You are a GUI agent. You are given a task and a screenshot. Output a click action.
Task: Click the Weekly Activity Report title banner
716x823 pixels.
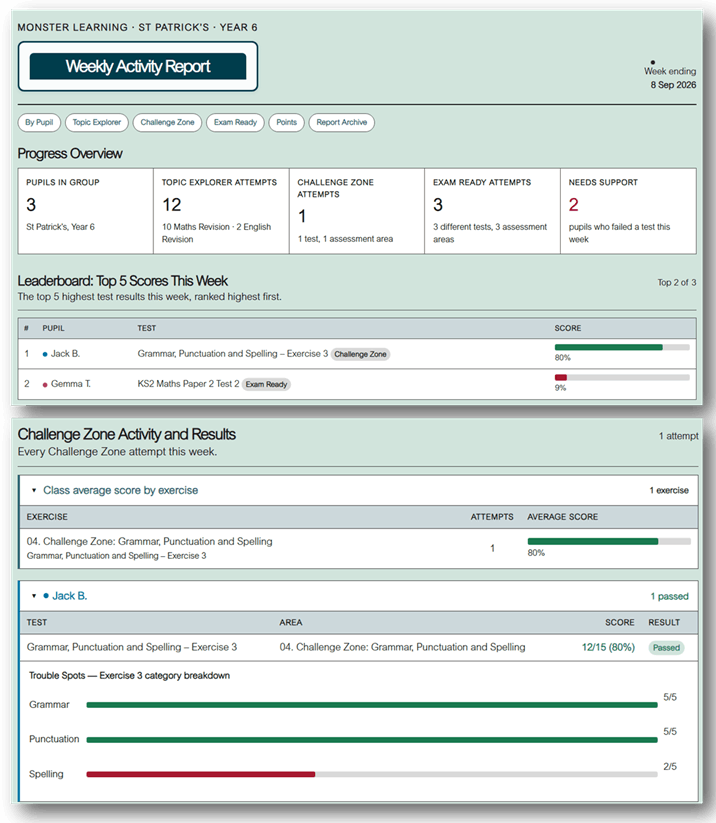[x=138, y=66]
